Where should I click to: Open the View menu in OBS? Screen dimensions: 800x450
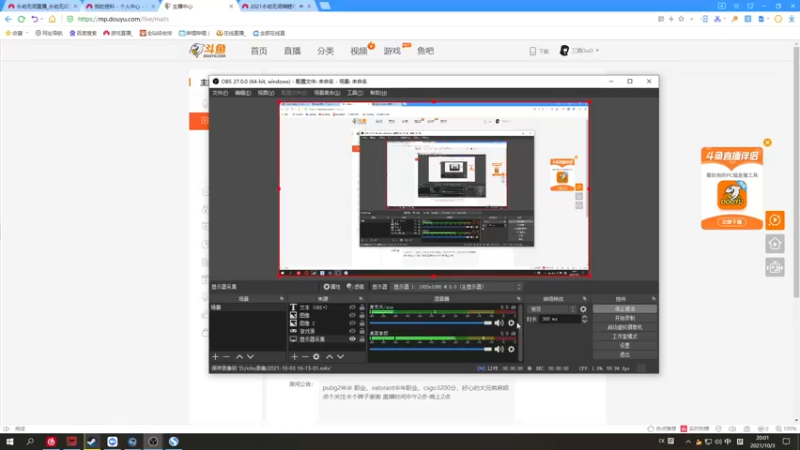coord(266,93)
